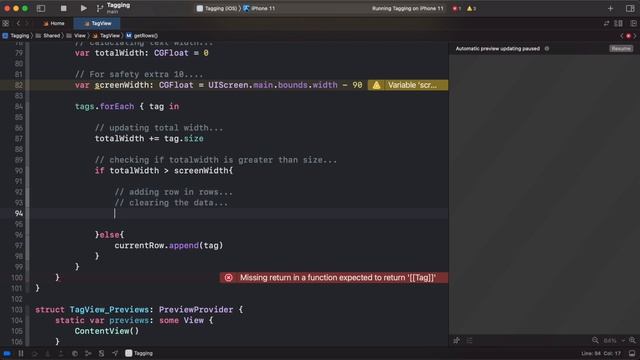Toggle the navigator sidebar
The image size is (640, 360).
pos(41,8)
